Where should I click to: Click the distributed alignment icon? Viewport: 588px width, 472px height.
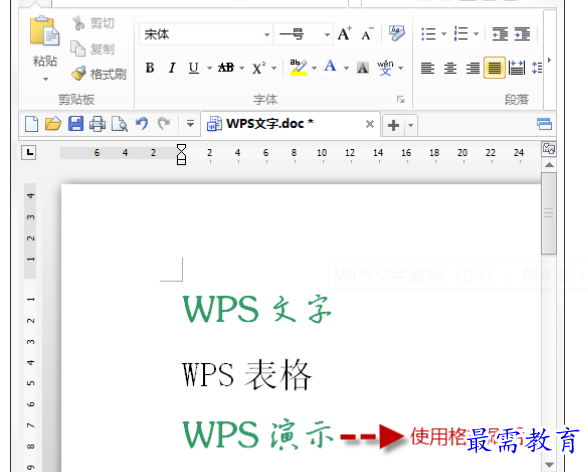517,68
